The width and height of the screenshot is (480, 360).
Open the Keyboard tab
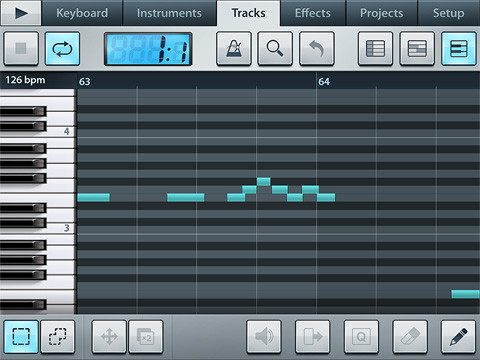point(82,13)
